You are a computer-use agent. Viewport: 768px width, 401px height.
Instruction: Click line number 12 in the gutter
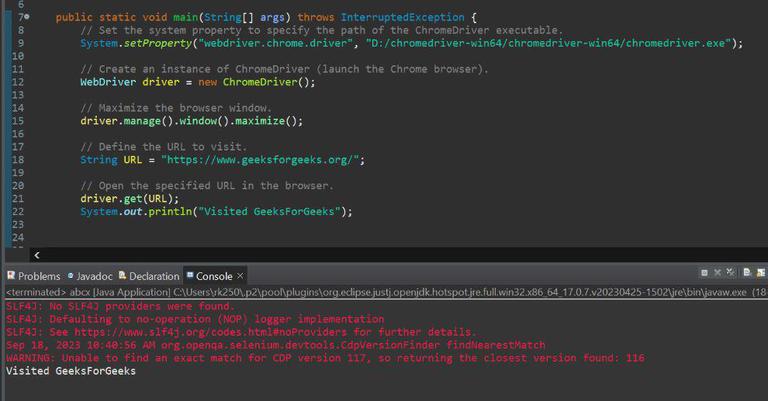(18, 82)
